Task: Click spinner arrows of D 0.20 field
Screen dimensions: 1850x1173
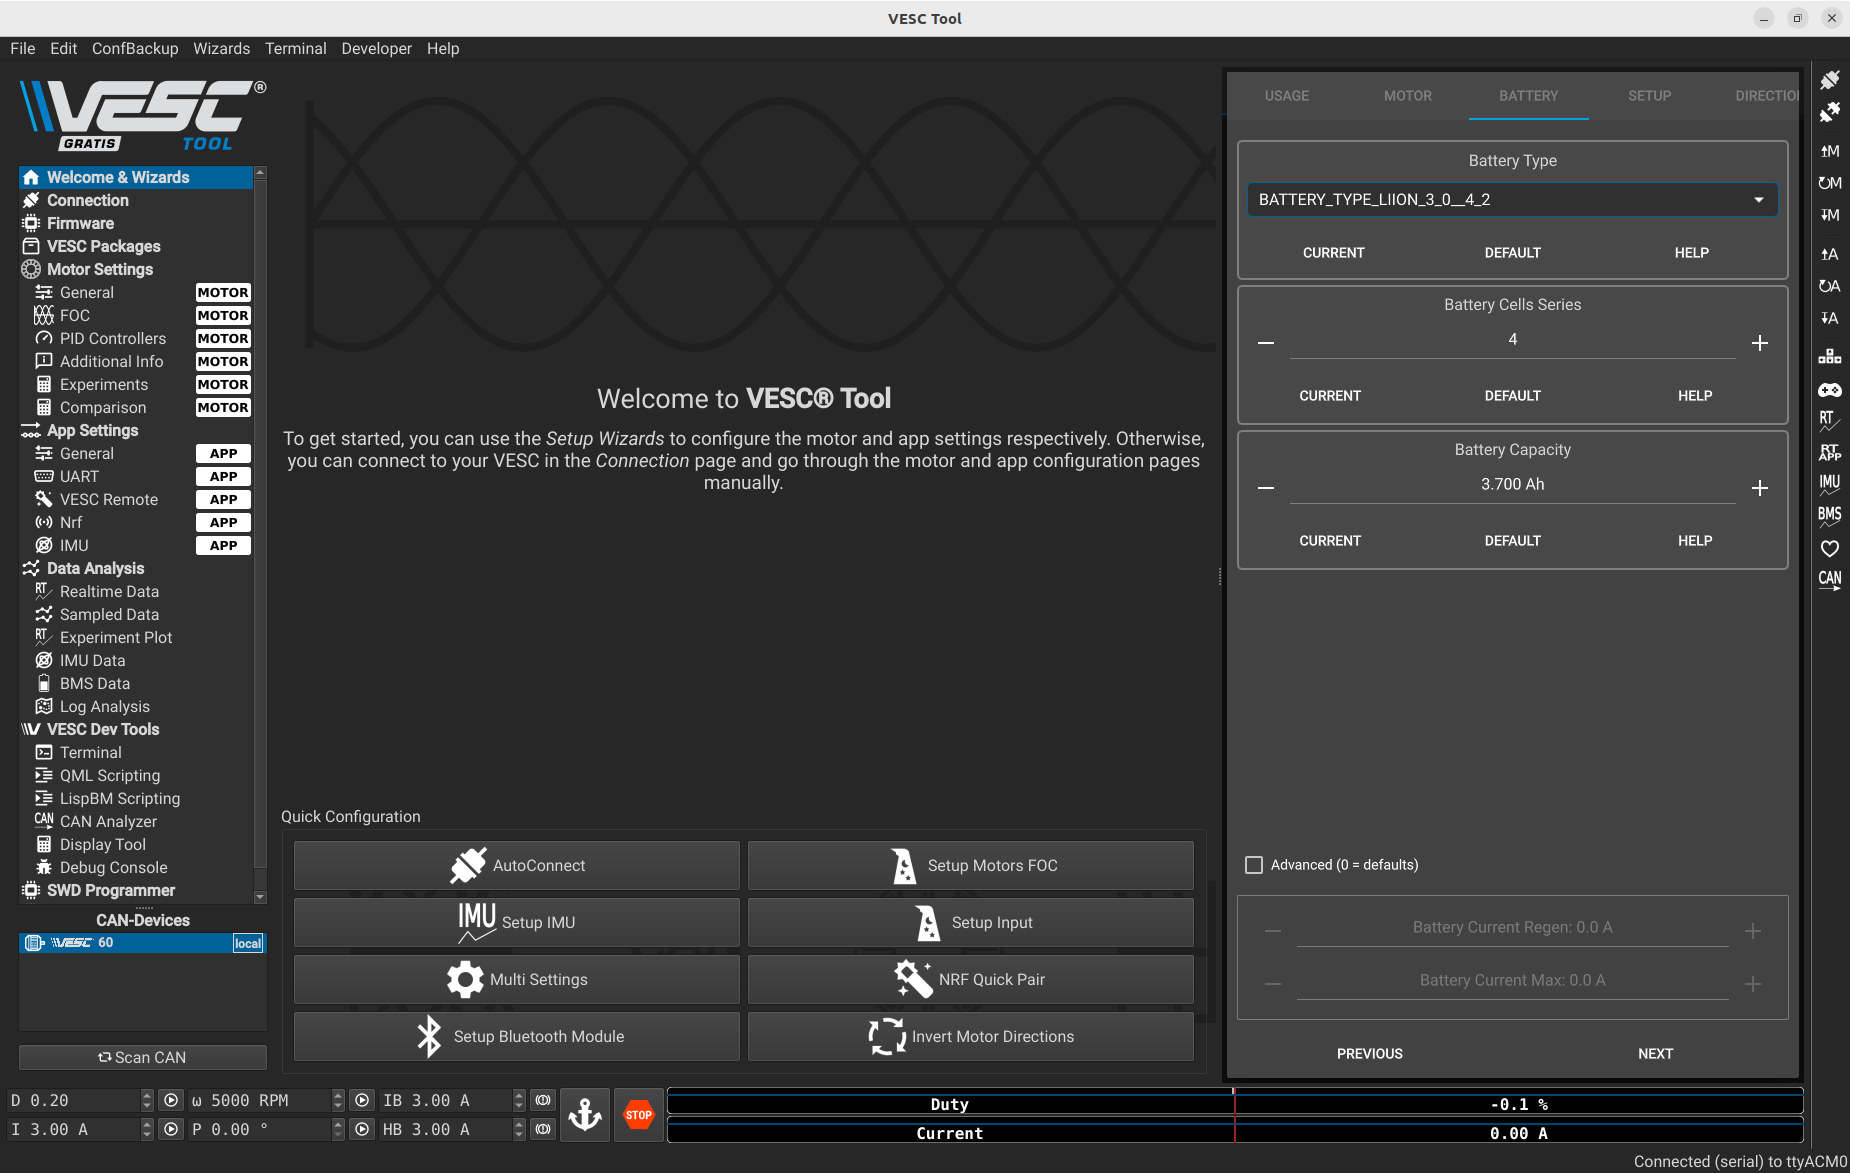Action: 147,1100
